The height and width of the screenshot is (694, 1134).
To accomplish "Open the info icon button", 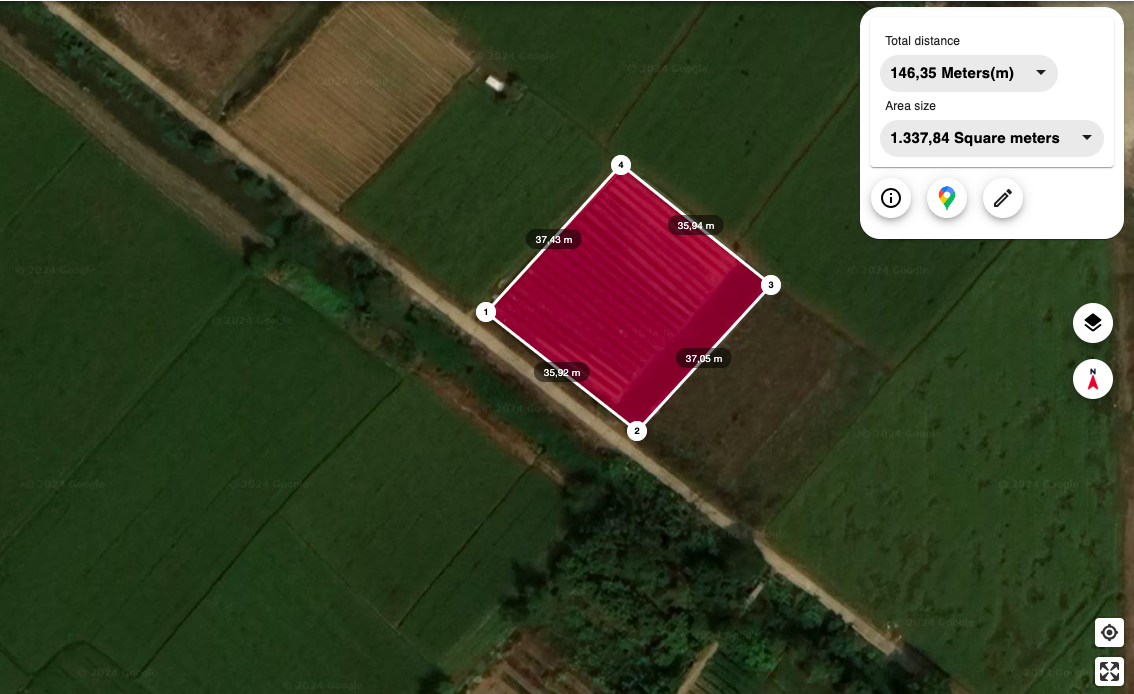I will [x=891, y=198].
